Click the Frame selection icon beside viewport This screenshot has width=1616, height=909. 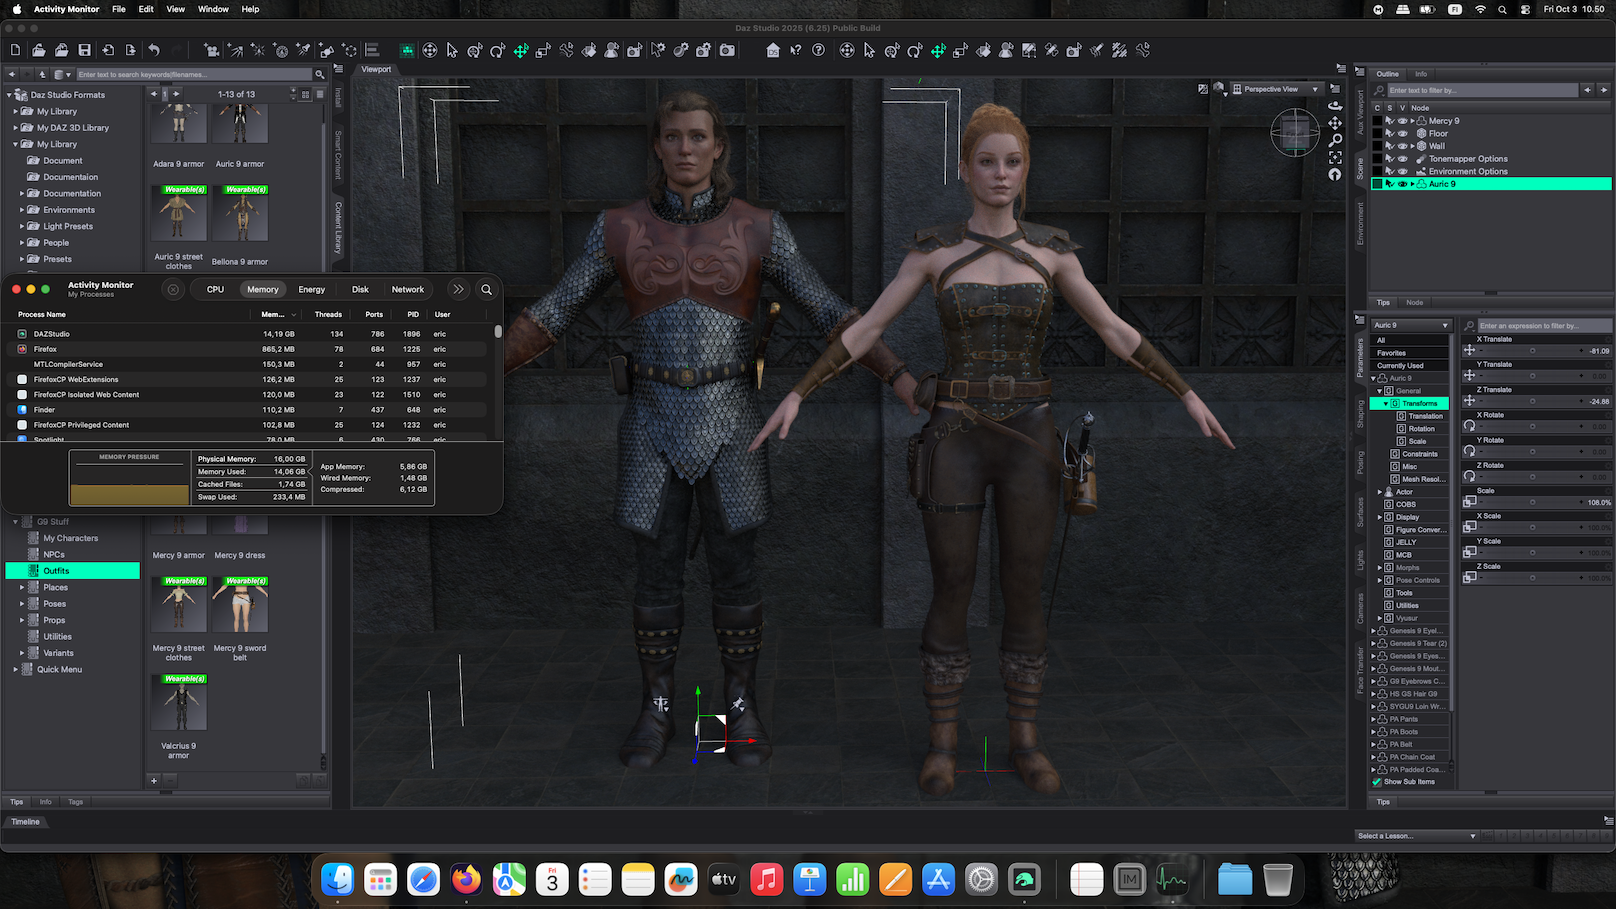pyautogui.click(x=1335, y=157)
